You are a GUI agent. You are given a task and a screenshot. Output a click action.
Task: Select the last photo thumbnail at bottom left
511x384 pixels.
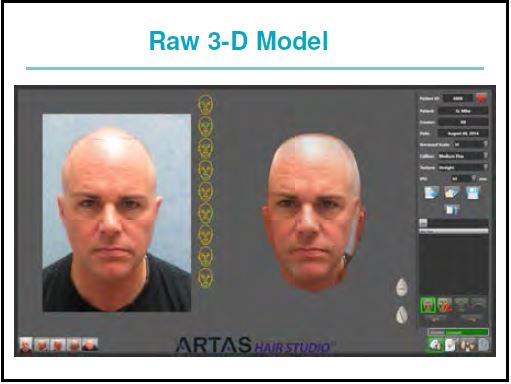coord(90,345)
